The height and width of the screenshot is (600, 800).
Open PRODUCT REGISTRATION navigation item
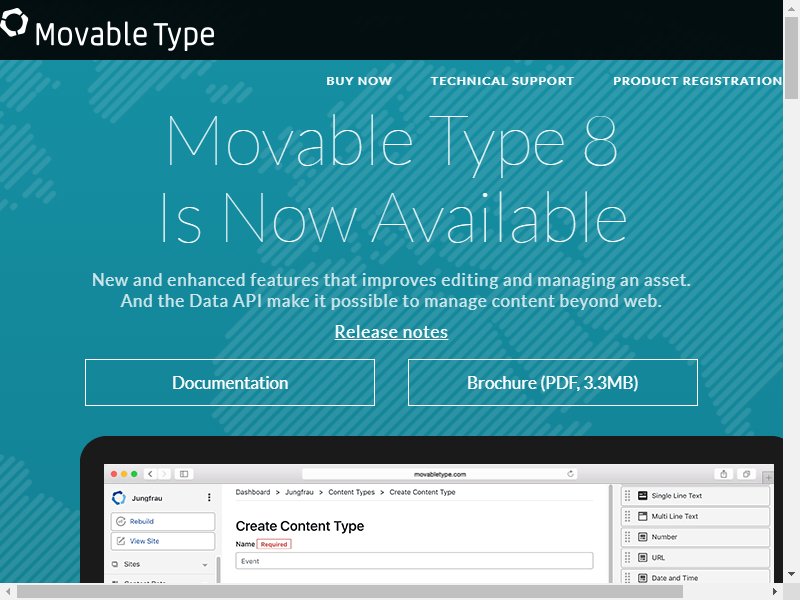(x=697, y=81)
